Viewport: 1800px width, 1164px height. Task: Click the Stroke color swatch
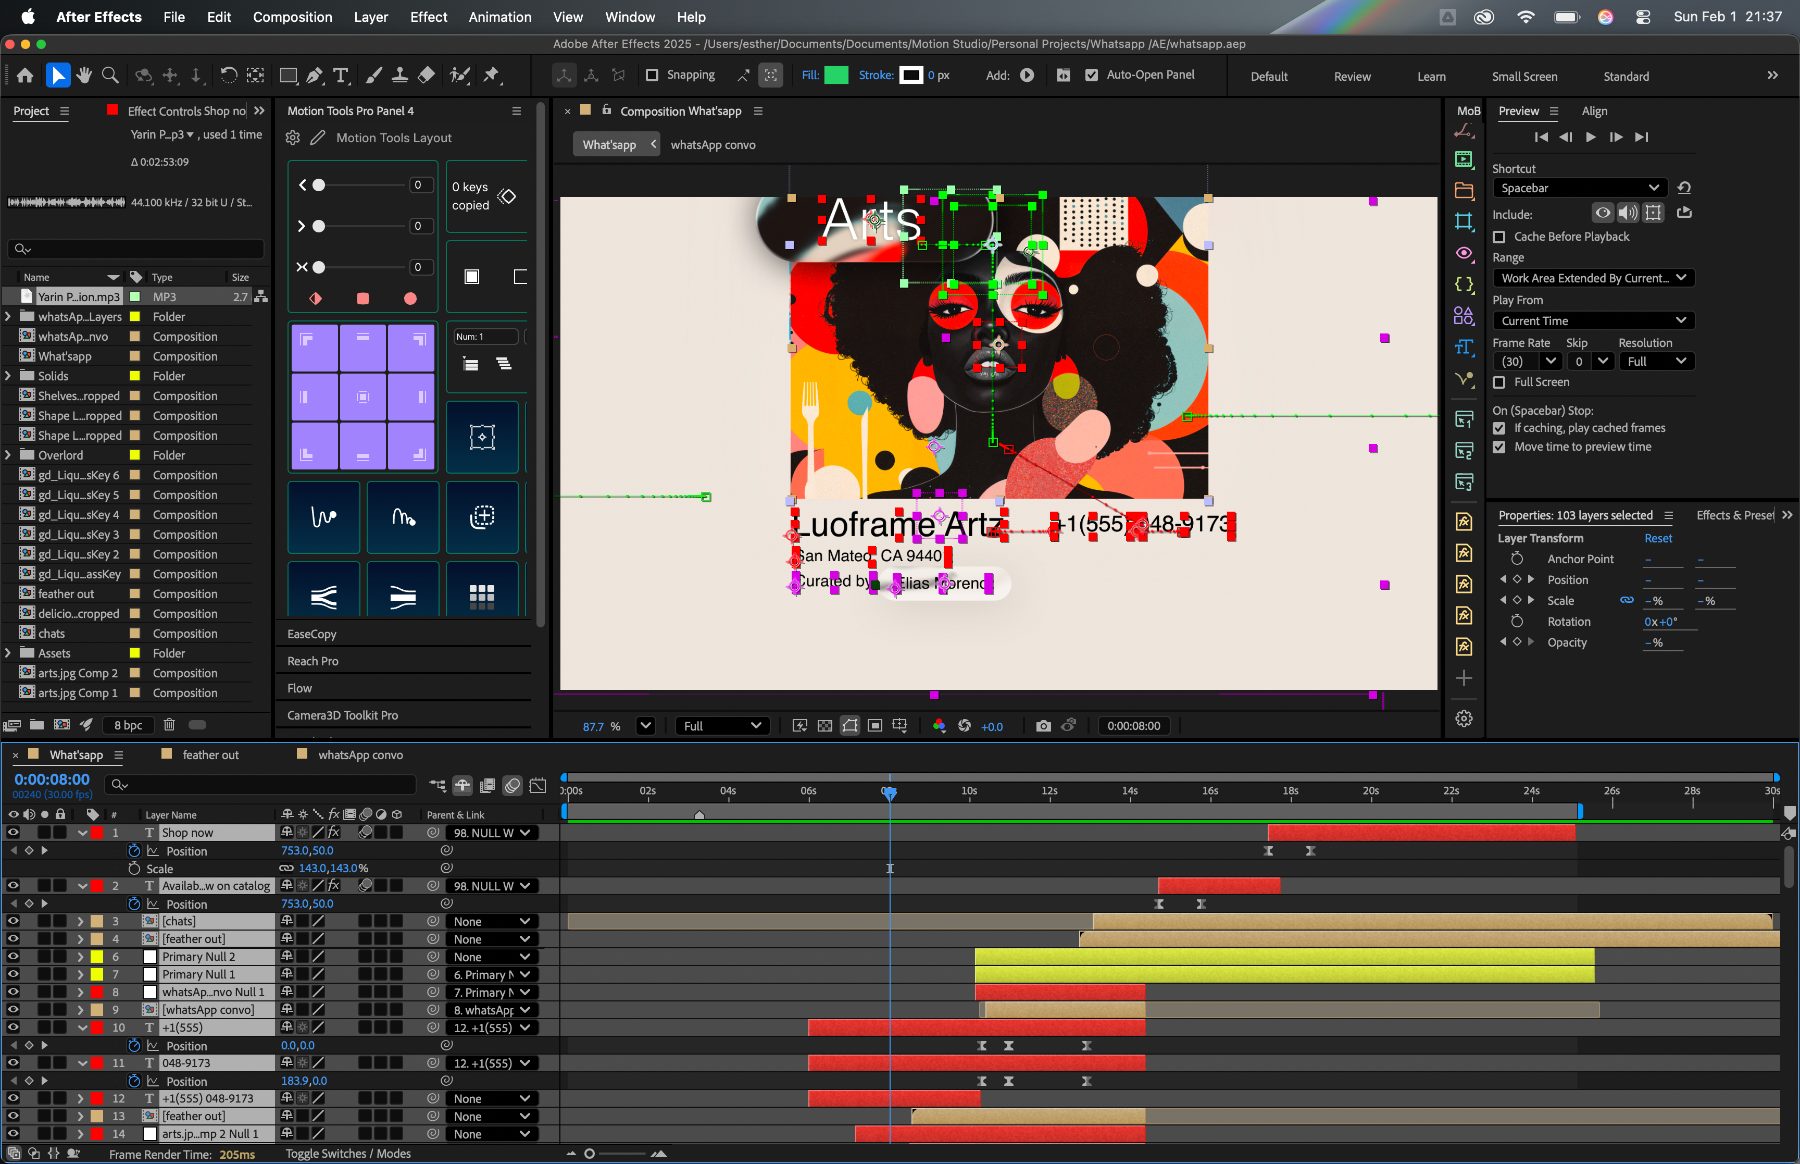click(911, 75)
